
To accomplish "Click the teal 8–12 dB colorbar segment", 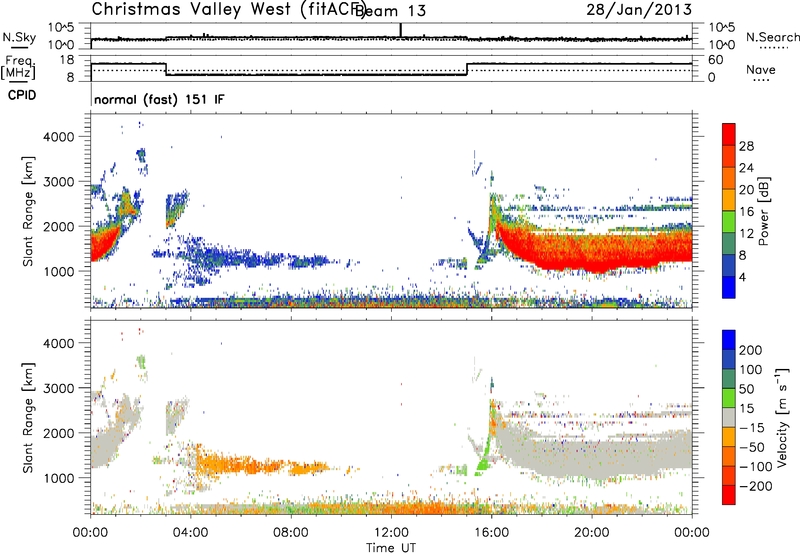I will click(729, 244).
